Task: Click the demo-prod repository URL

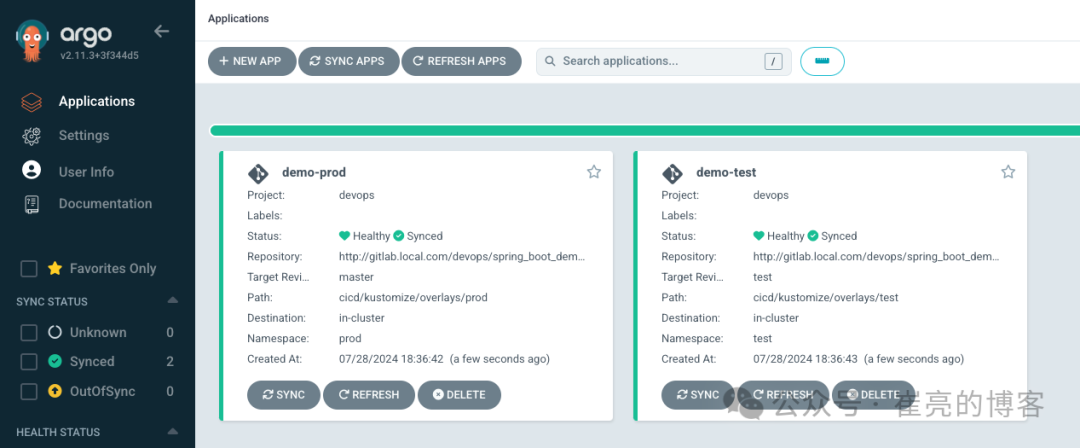Action: 462,256
